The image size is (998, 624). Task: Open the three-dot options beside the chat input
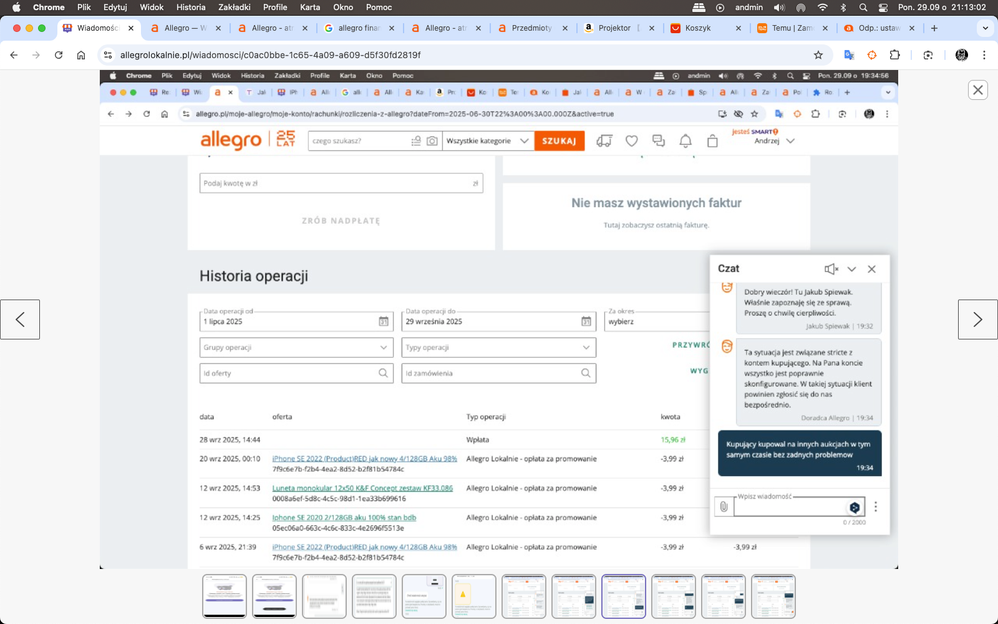(x=875, y=507)
